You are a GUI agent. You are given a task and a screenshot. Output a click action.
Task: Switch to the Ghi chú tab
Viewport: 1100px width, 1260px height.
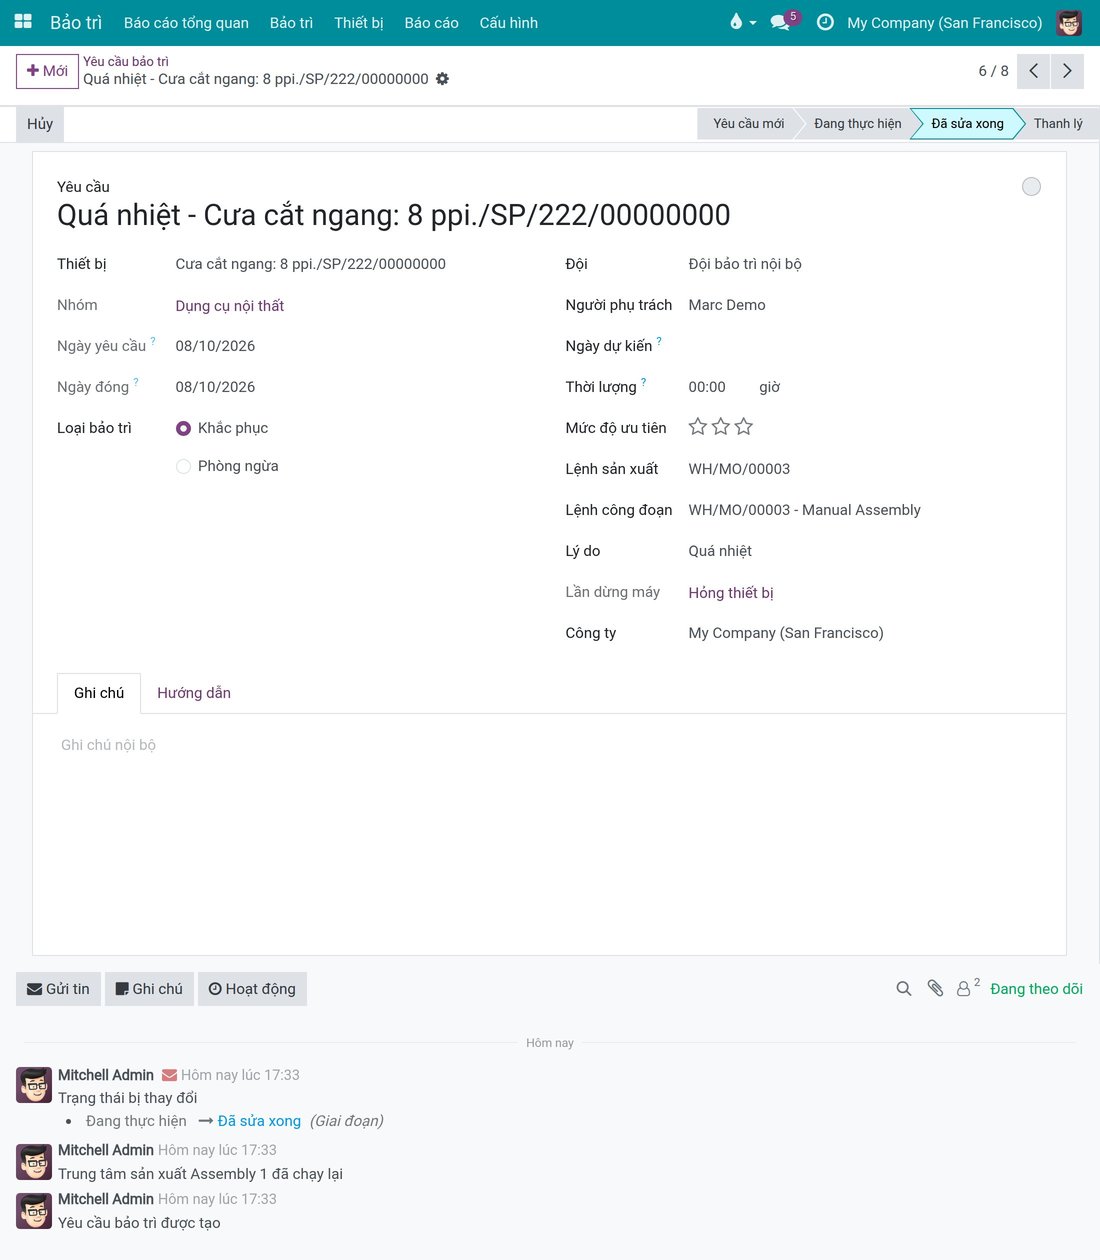tap(99, 693)
